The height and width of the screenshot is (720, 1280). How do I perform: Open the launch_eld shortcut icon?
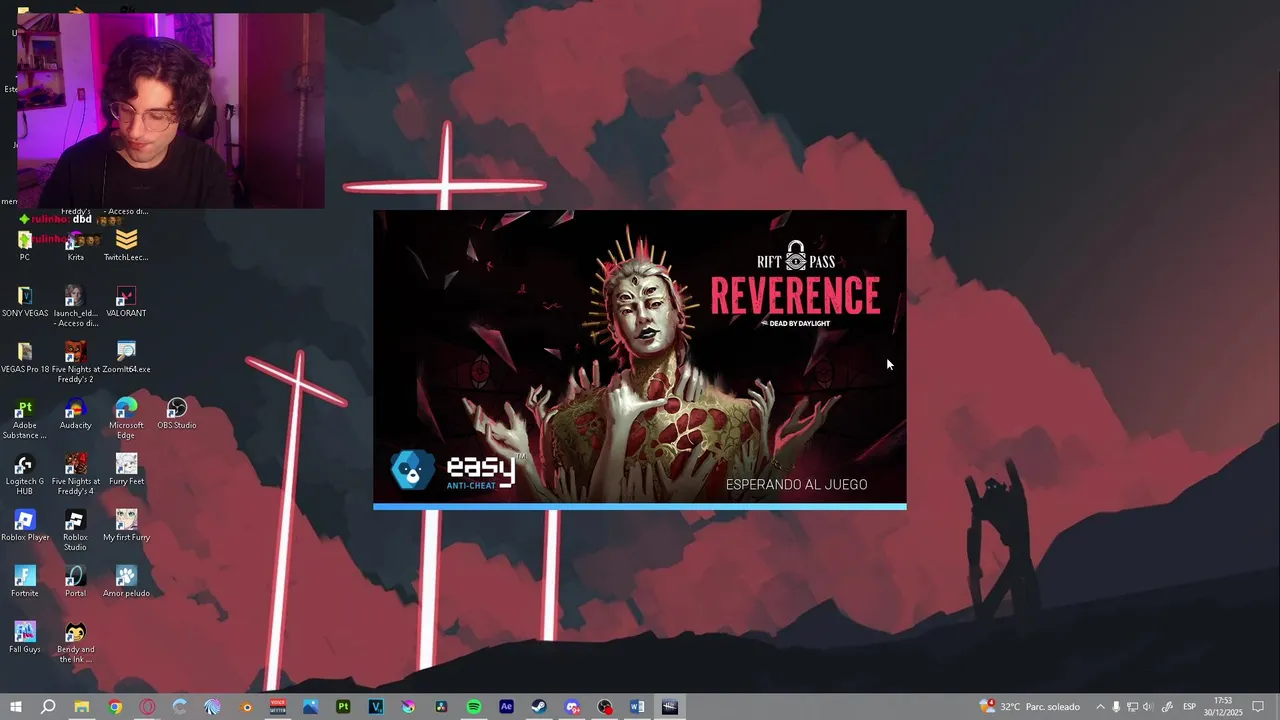pos(75,306)
